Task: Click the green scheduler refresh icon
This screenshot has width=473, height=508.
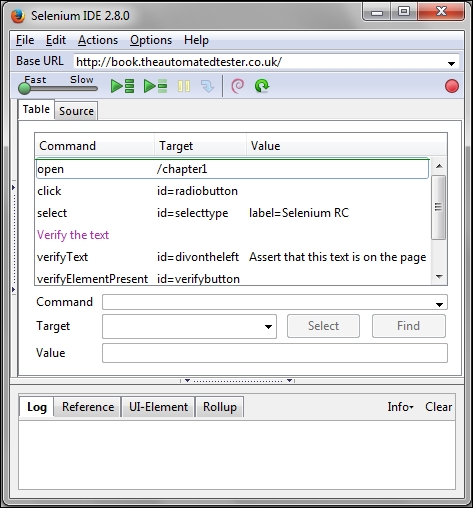Action: [262, 86]
